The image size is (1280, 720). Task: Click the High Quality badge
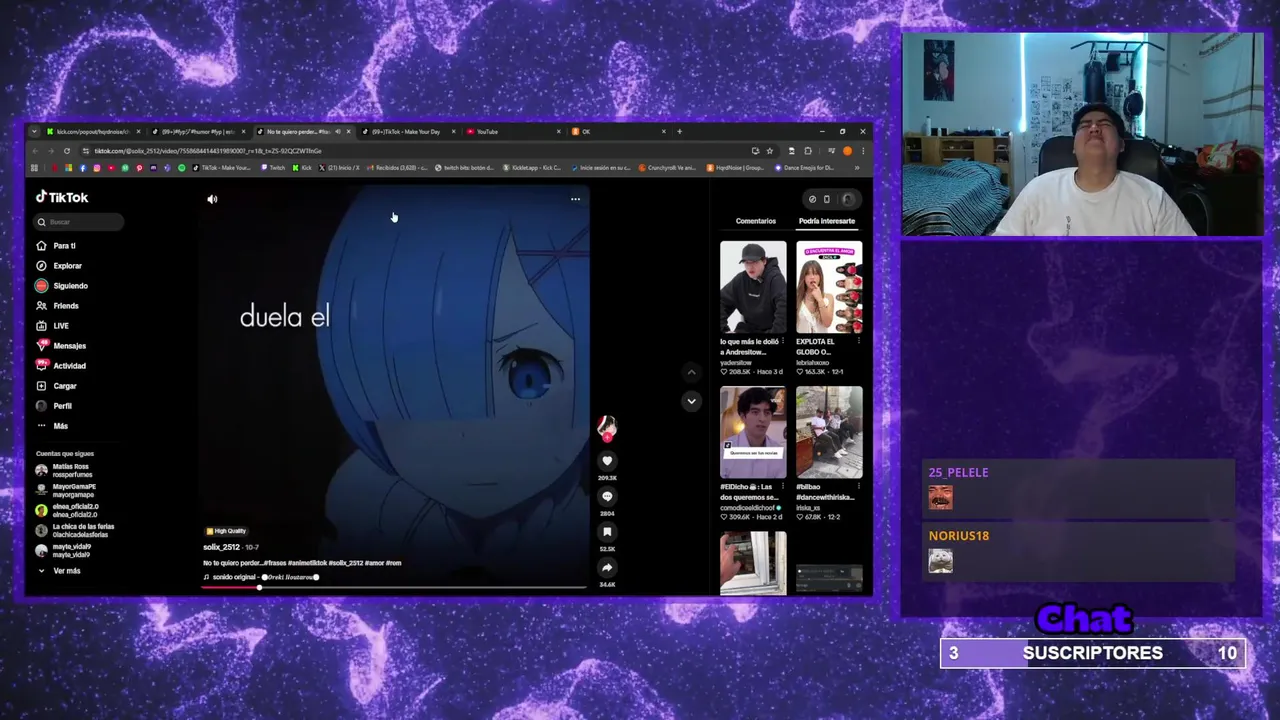[226, 531]
